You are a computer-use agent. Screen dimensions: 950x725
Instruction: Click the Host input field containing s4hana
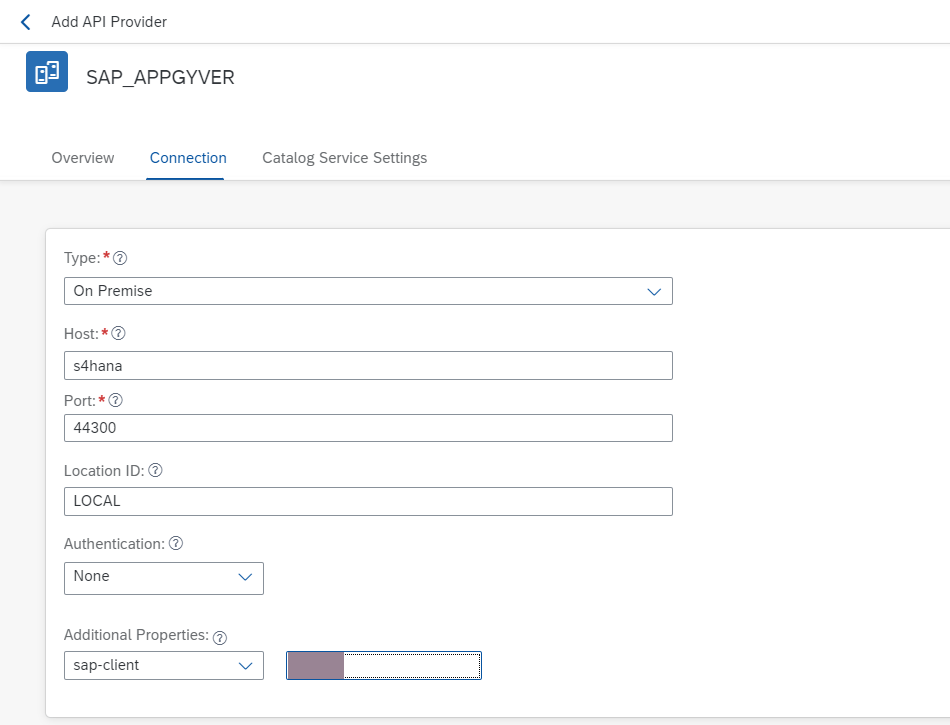(368, 366)
